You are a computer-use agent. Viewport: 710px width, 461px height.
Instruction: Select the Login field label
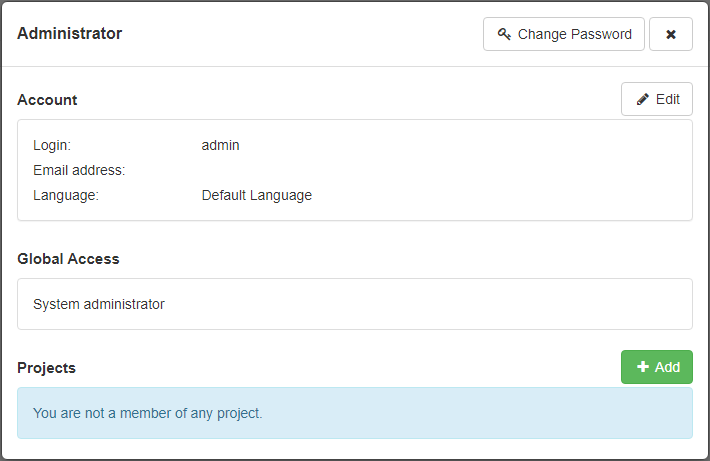coord(52,145)
